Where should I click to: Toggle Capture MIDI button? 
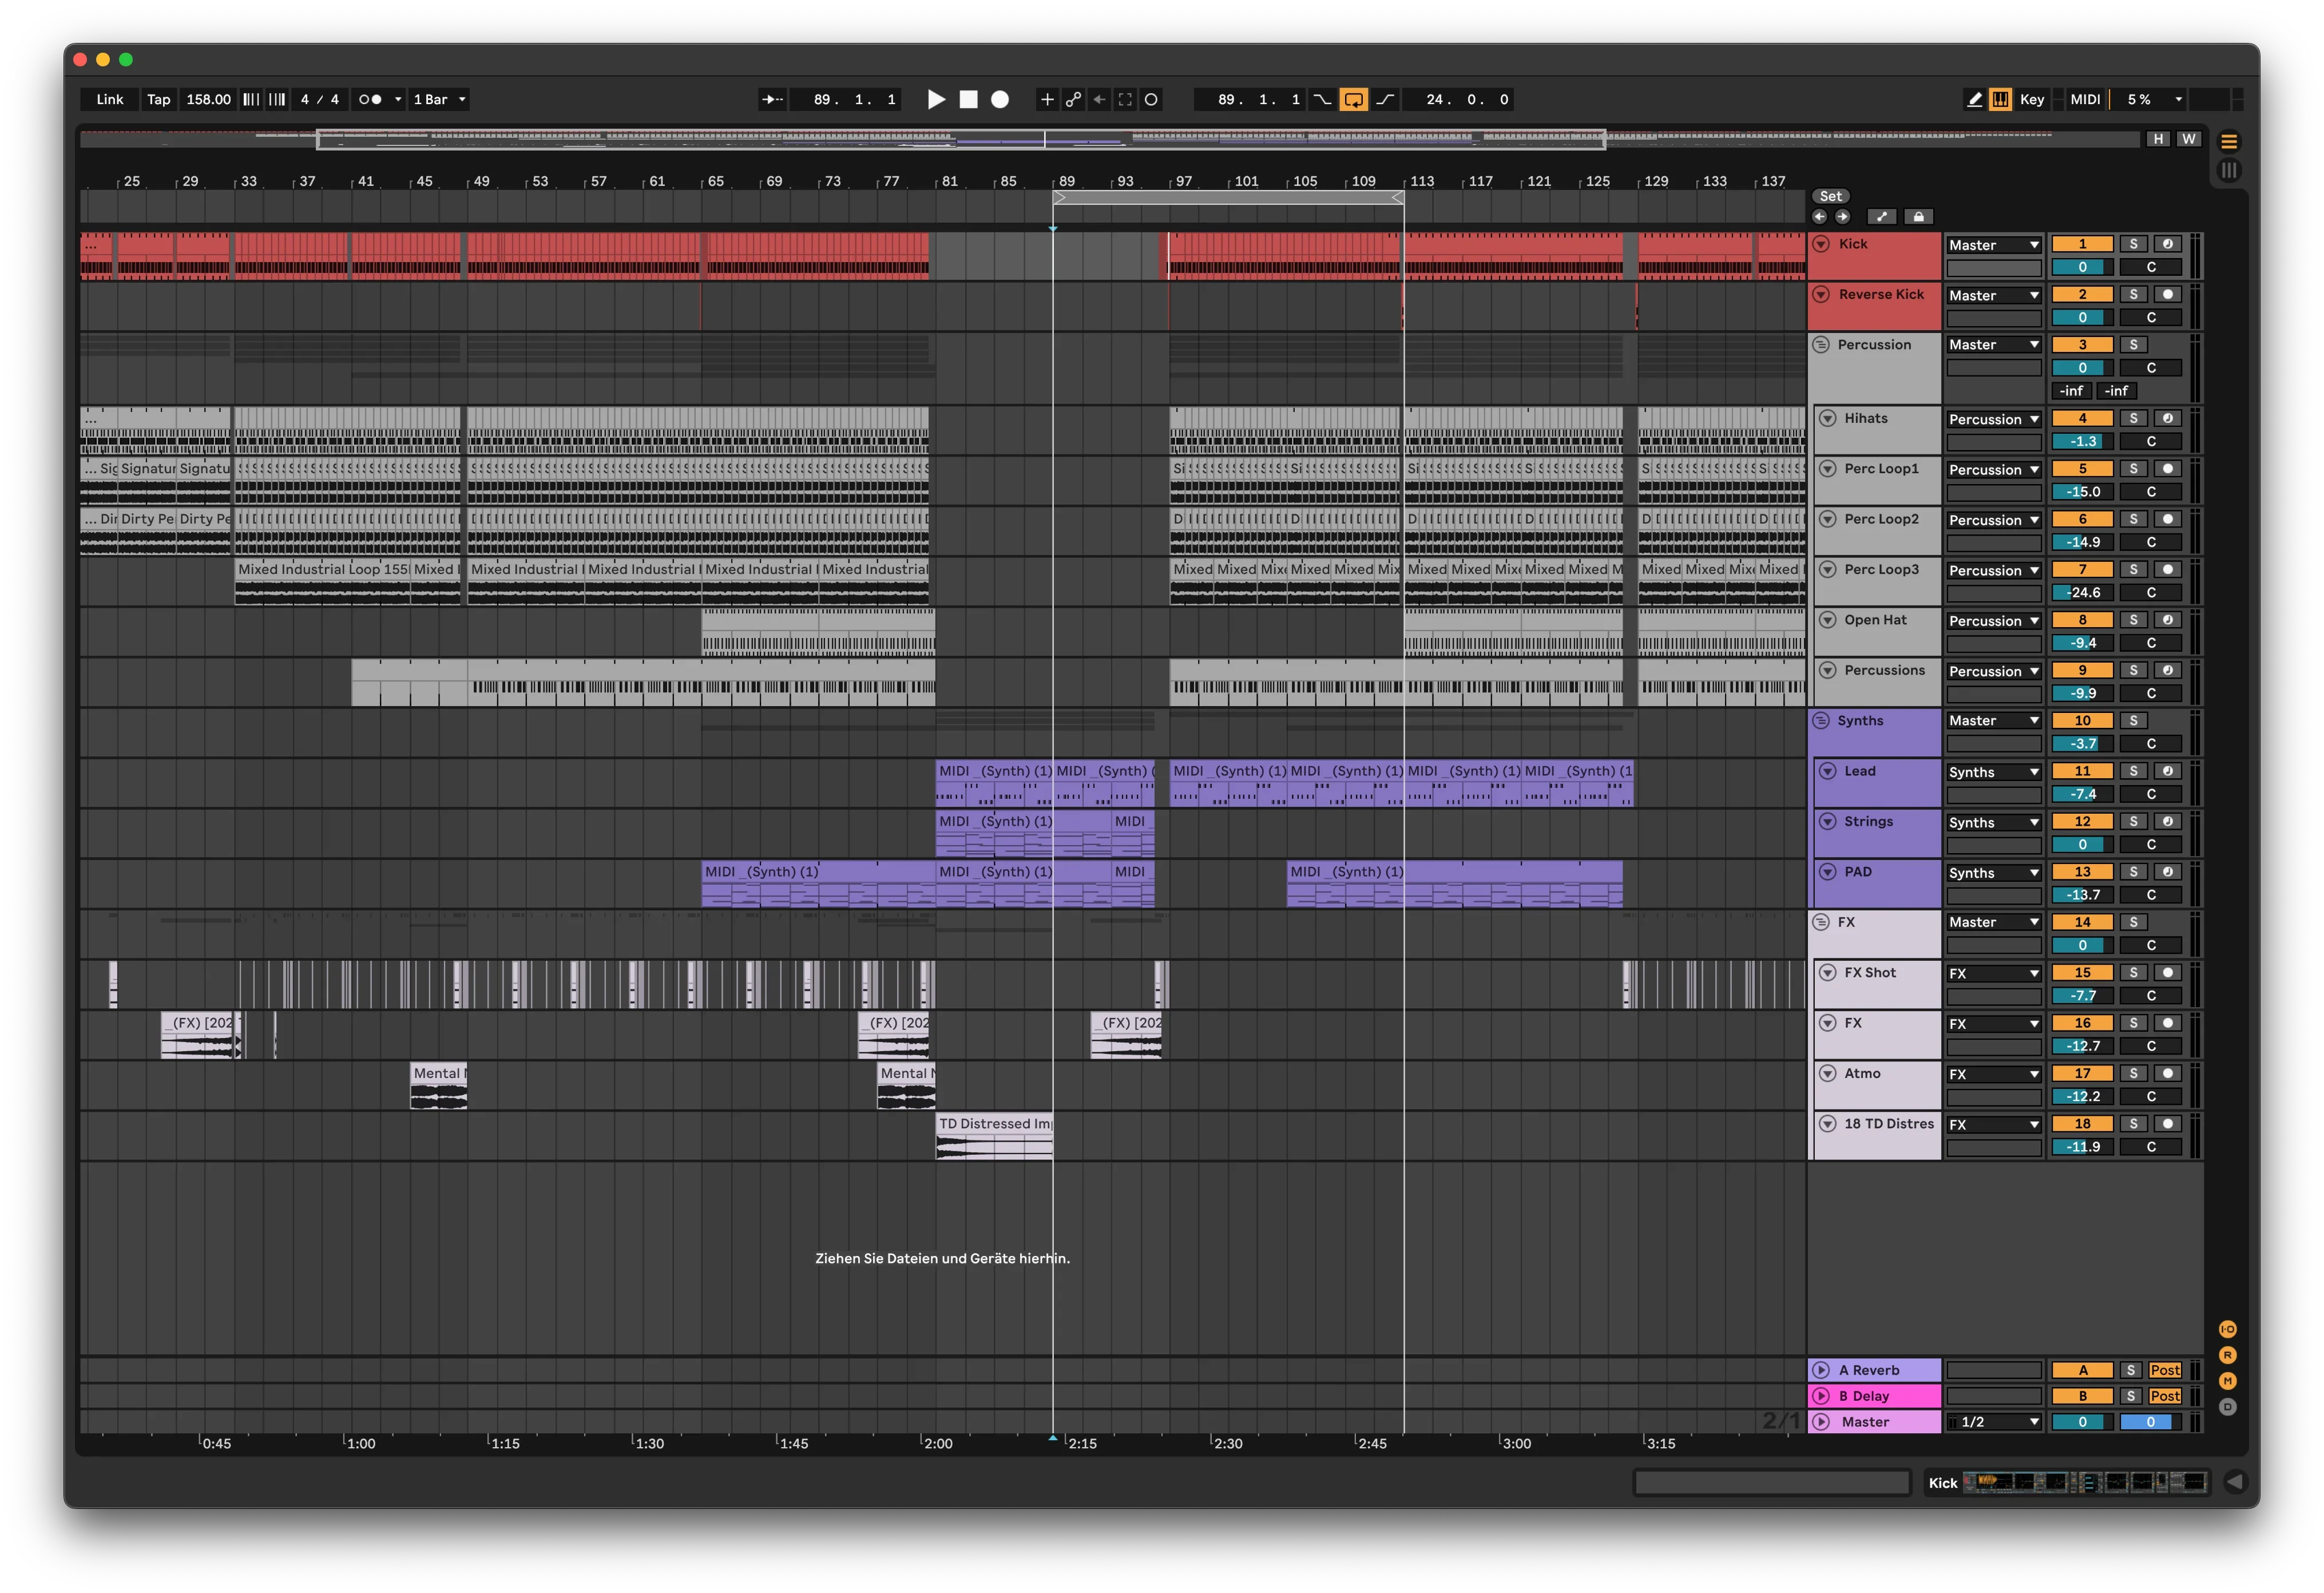[x=1125, y=99]
